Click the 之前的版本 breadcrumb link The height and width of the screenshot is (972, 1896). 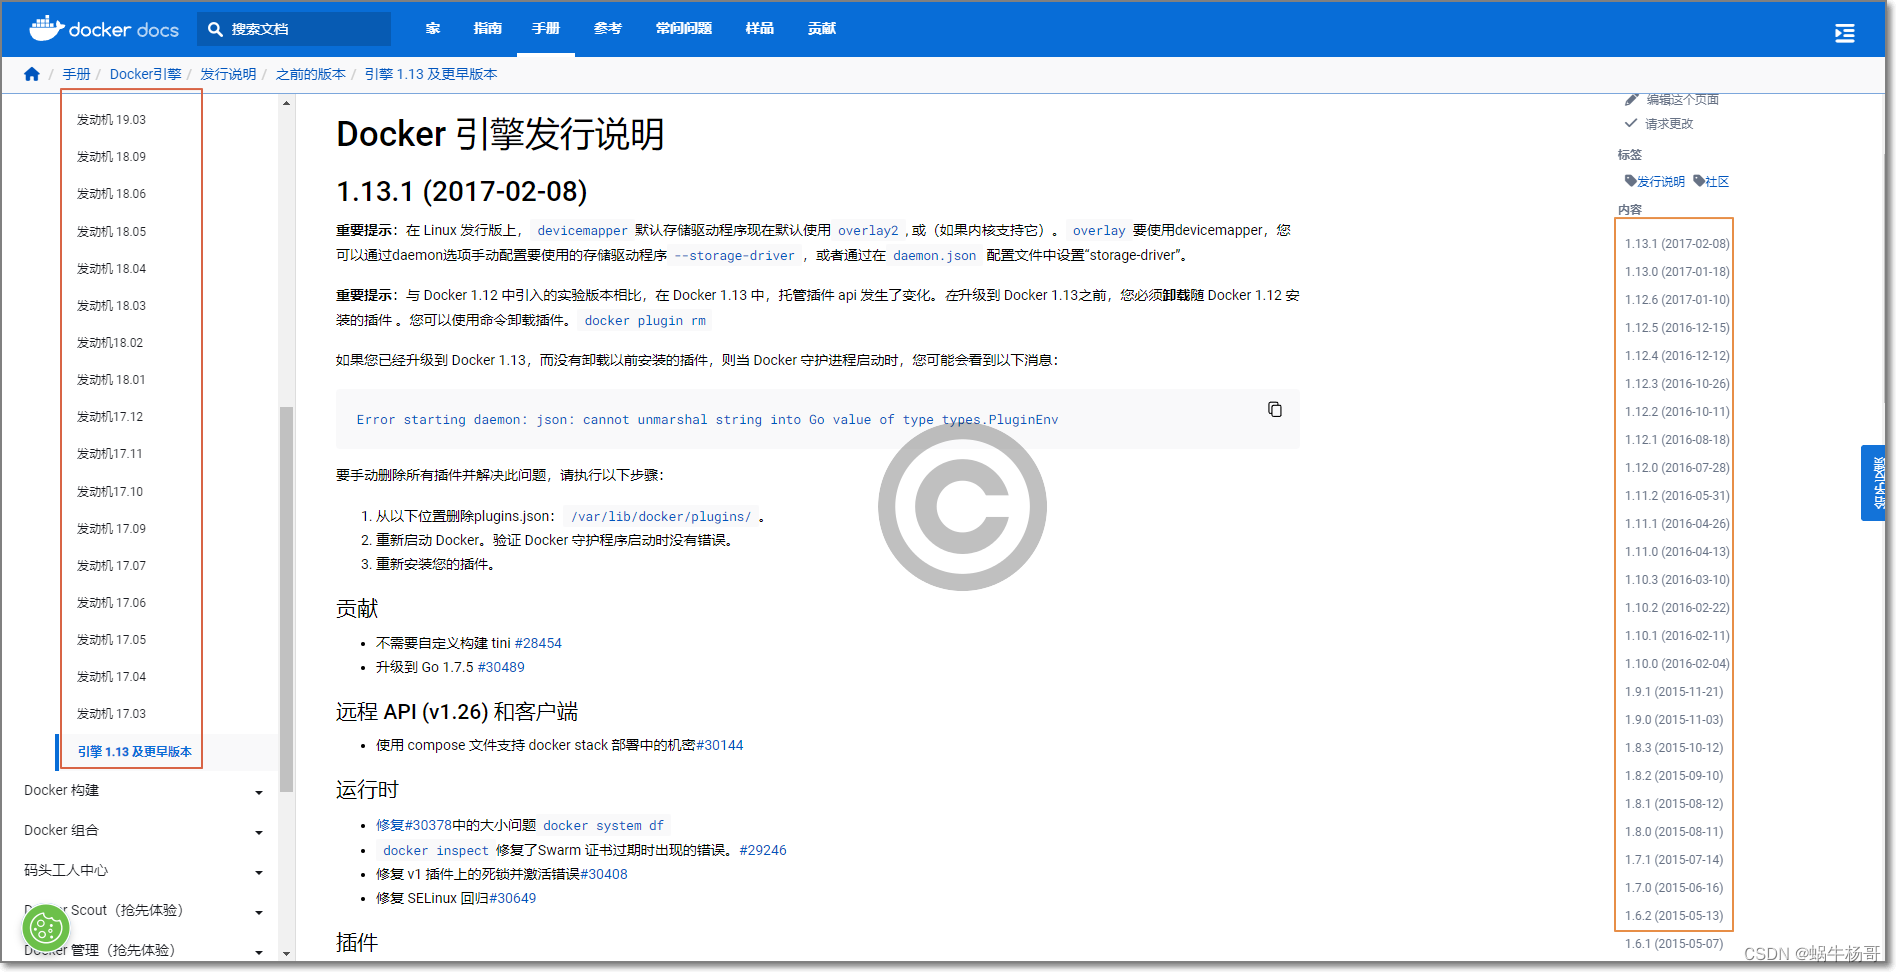tap(310, 74)
